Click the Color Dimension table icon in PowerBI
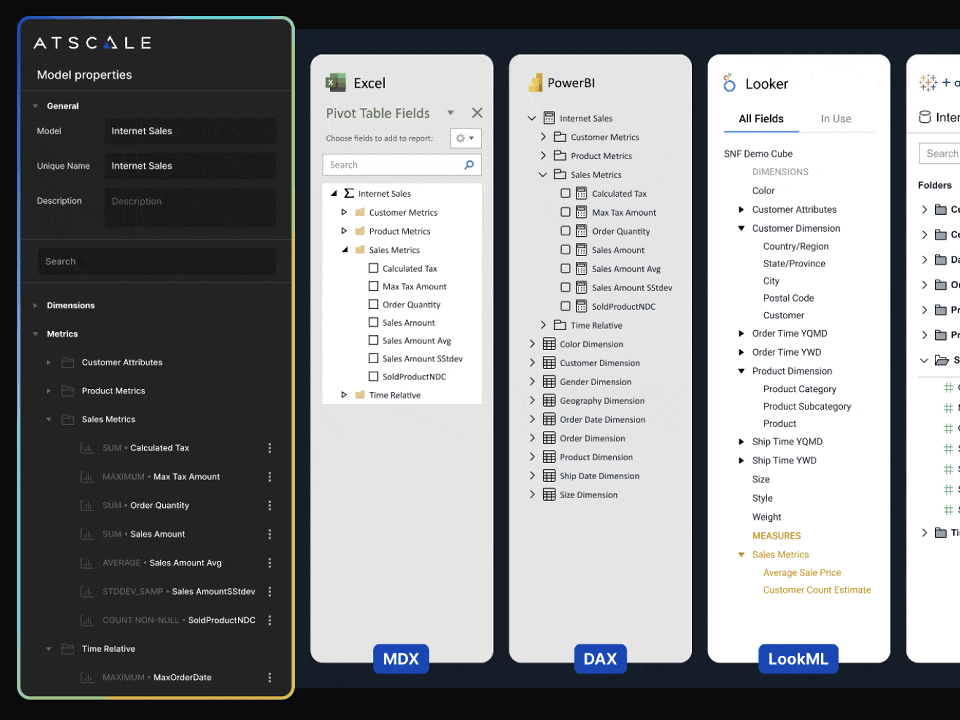960x720 pixels. [x=549, y=344]
